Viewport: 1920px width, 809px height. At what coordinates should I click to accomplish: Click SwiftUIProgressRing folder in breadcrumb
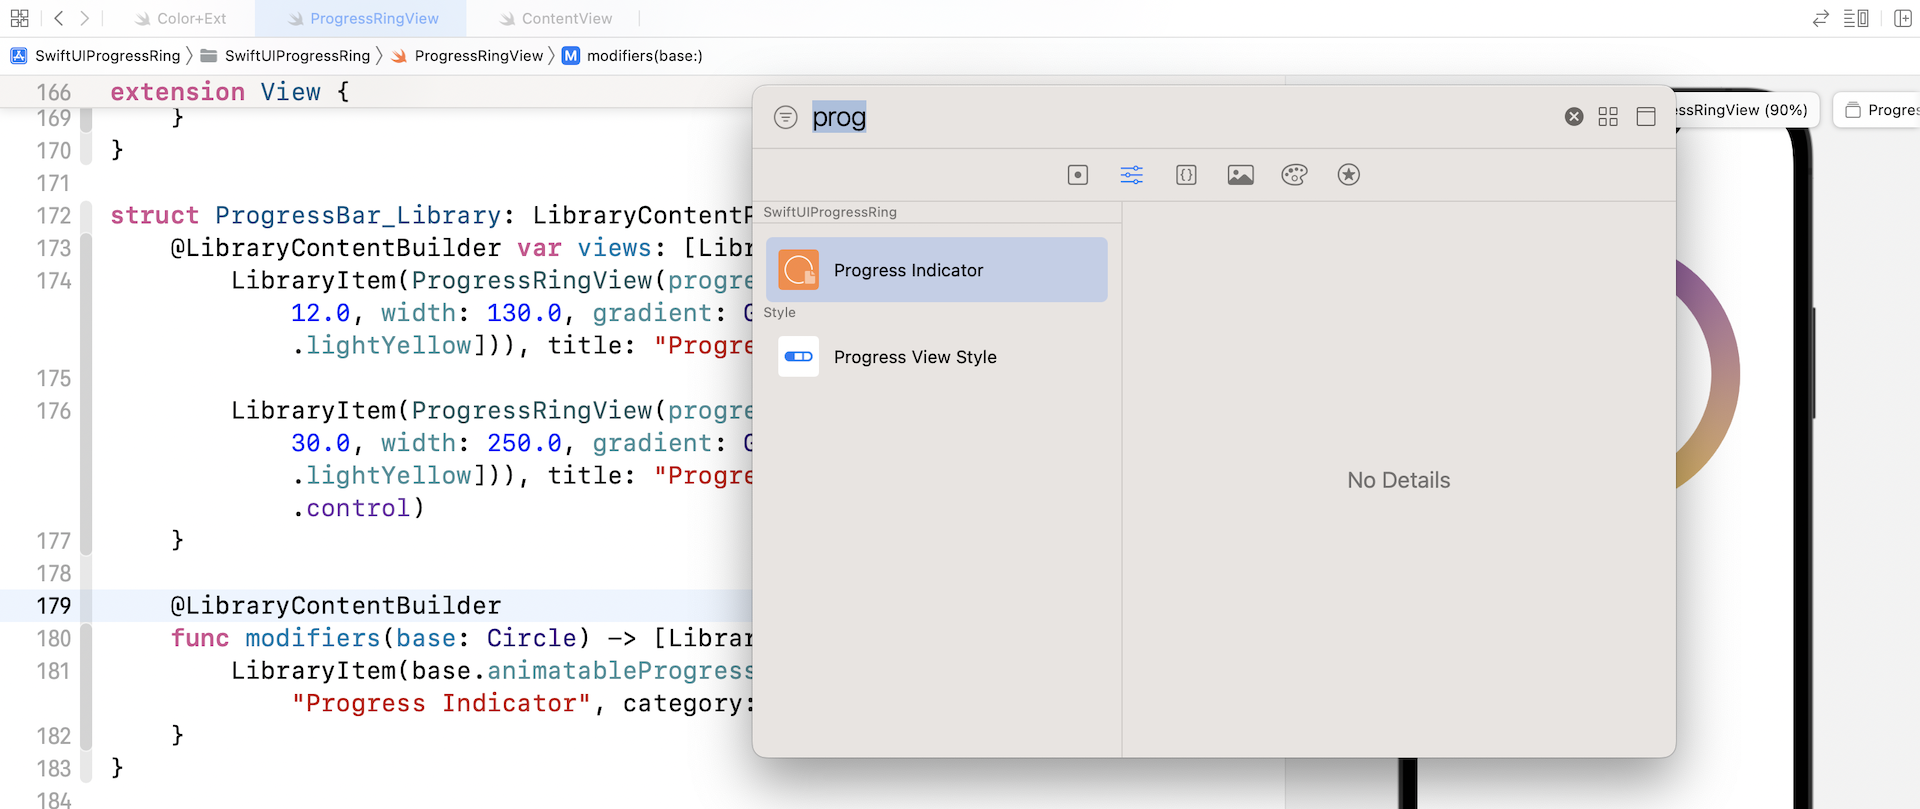point(286,56)
